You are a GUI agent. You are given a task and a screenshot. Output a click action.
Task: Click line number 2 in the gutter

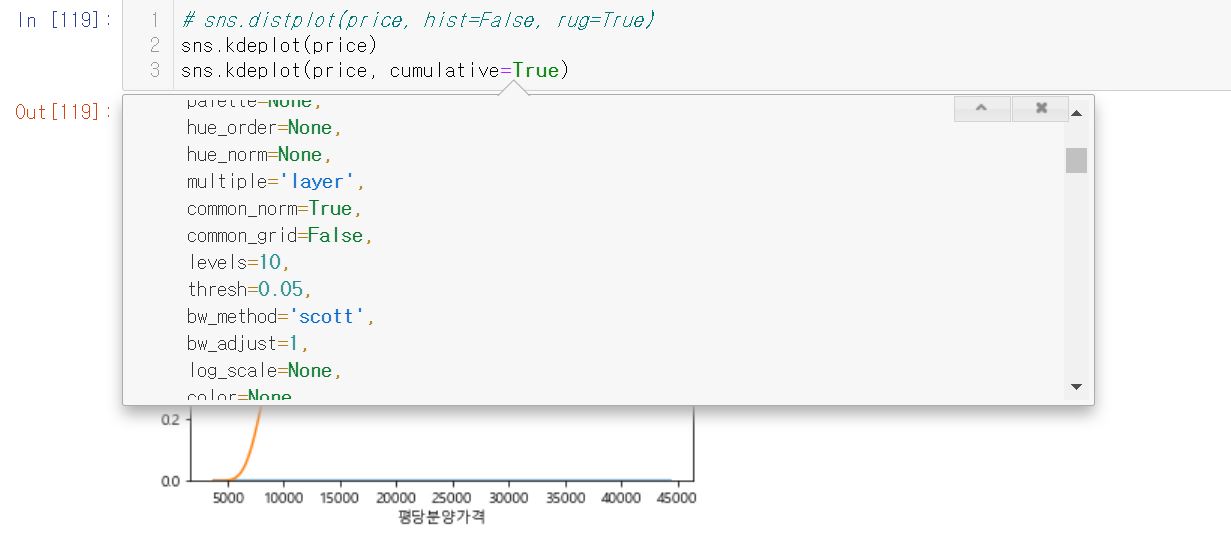click(155, 45)
